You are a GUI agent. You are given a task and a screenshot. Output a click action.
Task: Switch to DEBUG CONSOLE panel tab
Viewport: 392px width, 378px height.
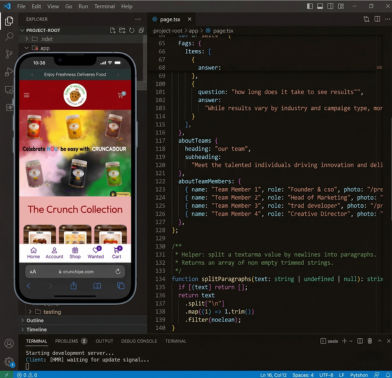pos(139,341)
